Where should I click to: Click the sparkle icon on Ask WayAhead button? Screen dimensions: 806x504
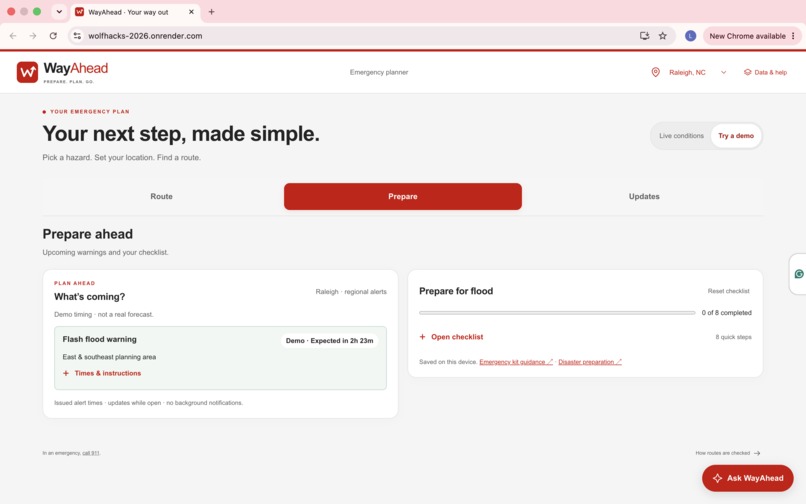718,478
